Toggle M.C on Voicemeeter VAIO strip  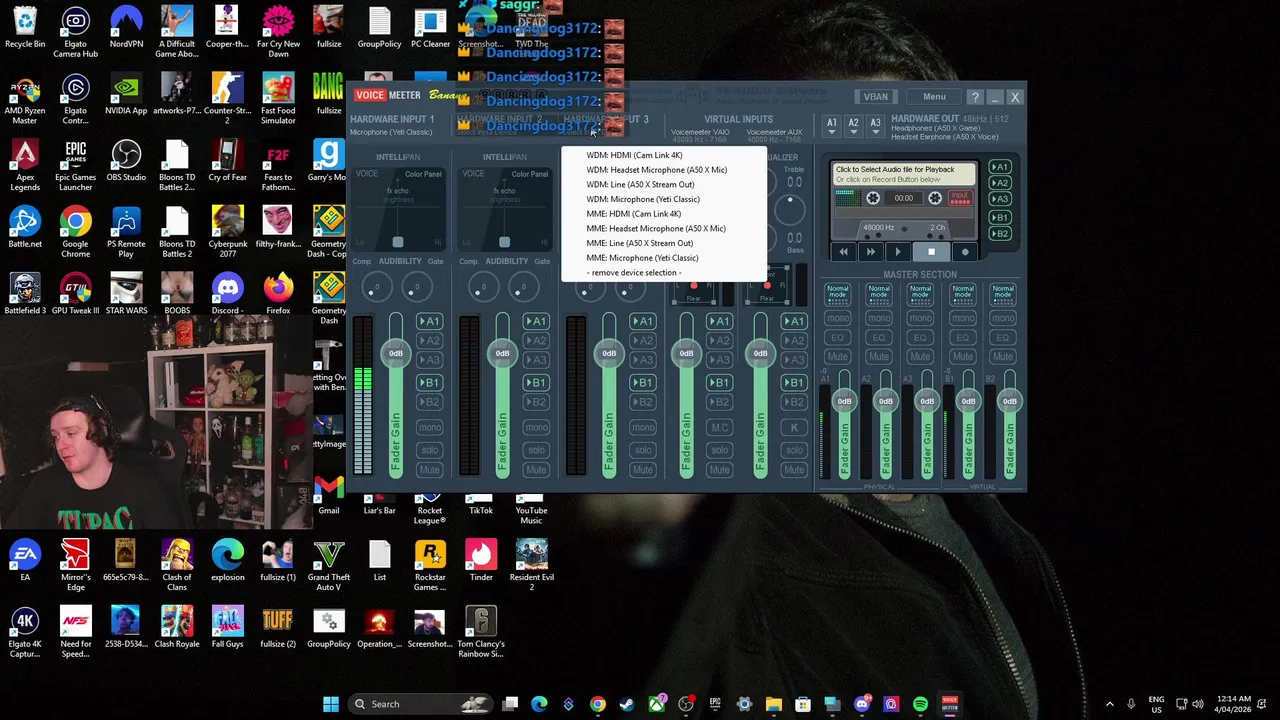point(719,427)
